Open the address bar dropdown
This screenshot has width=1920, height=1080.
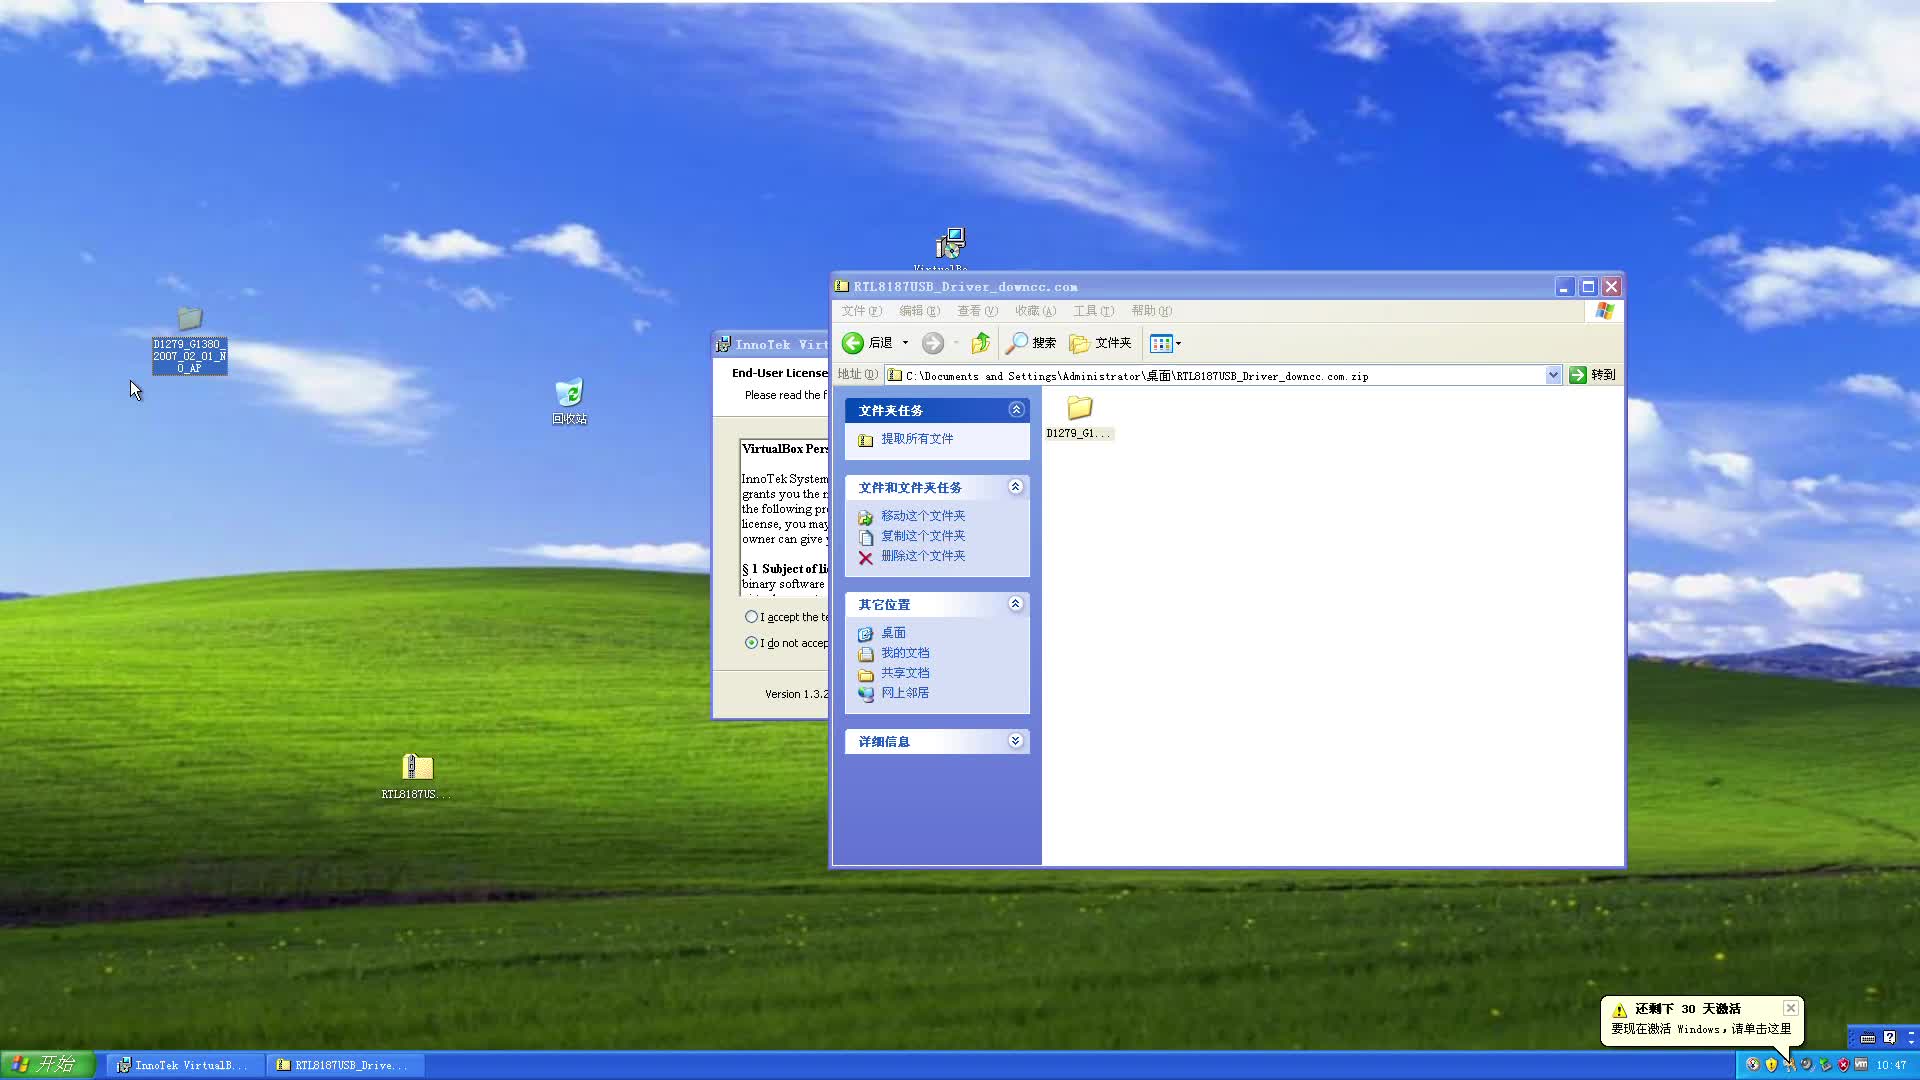click(x=1553, y=375)
